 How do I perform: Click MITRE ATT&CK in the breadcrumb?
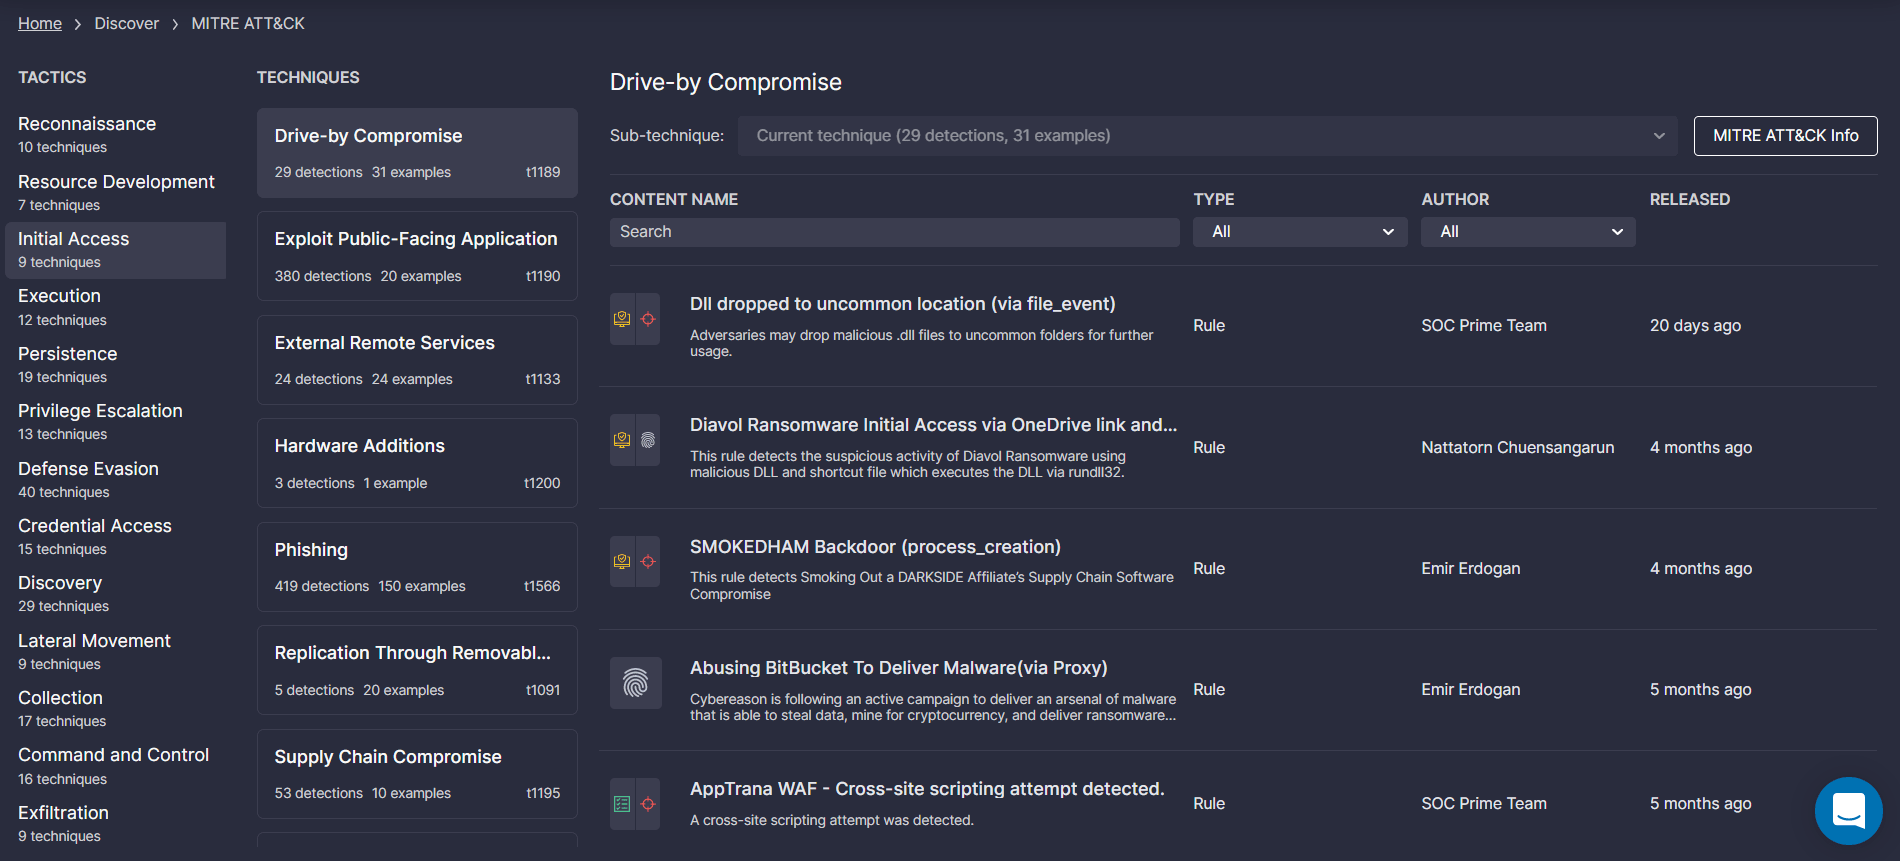[x=248, y=23]
